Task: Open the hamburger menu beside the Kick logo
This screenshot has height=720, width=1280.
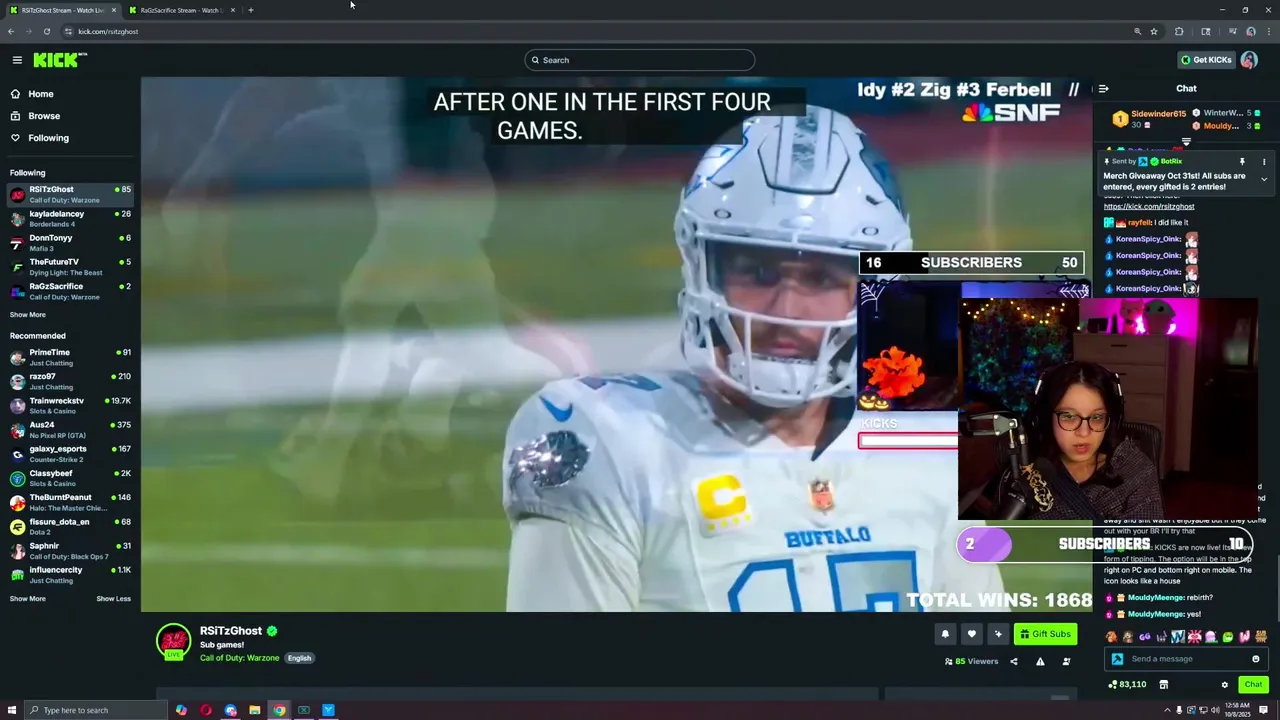Action: pyautogui.click(x=17, y=60)
